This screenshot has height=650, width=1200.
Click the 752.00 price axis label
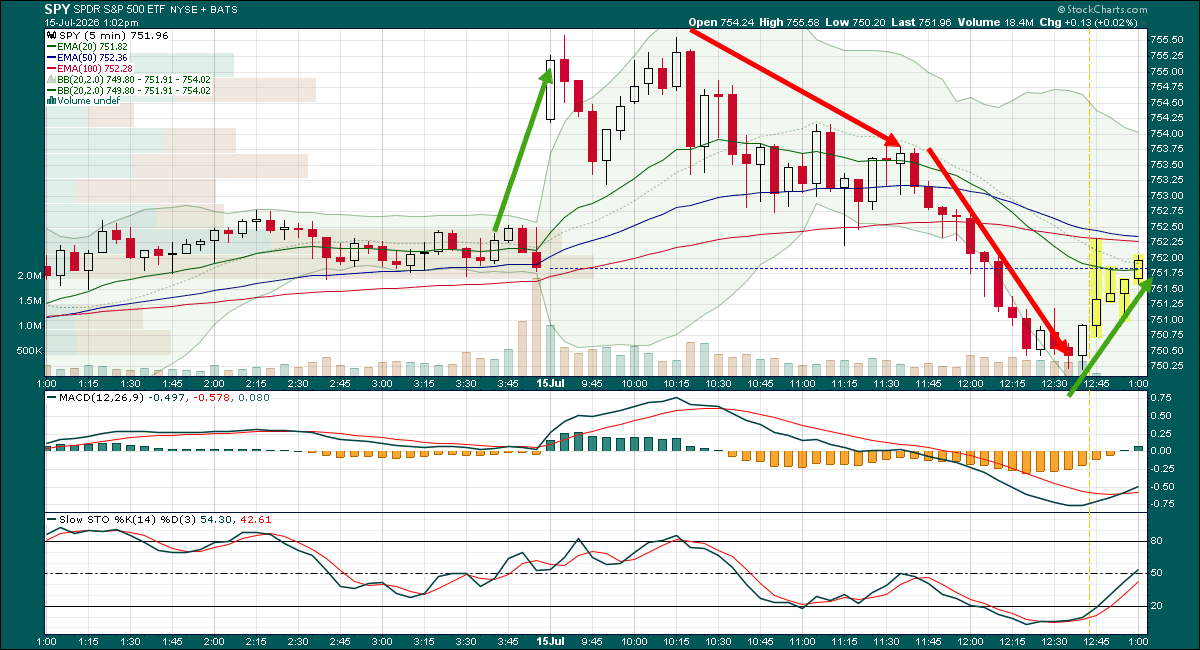[1165, 257]
